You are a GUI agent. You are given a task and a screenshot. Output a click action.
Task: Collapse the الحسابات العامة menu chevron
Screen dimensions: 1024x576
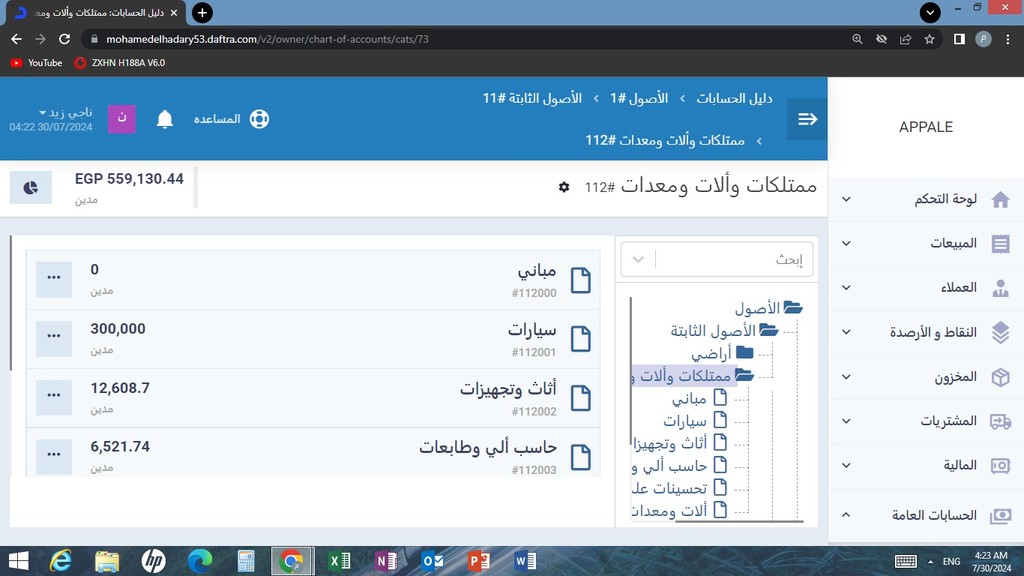pyautogui.click(x=846, y=515)
